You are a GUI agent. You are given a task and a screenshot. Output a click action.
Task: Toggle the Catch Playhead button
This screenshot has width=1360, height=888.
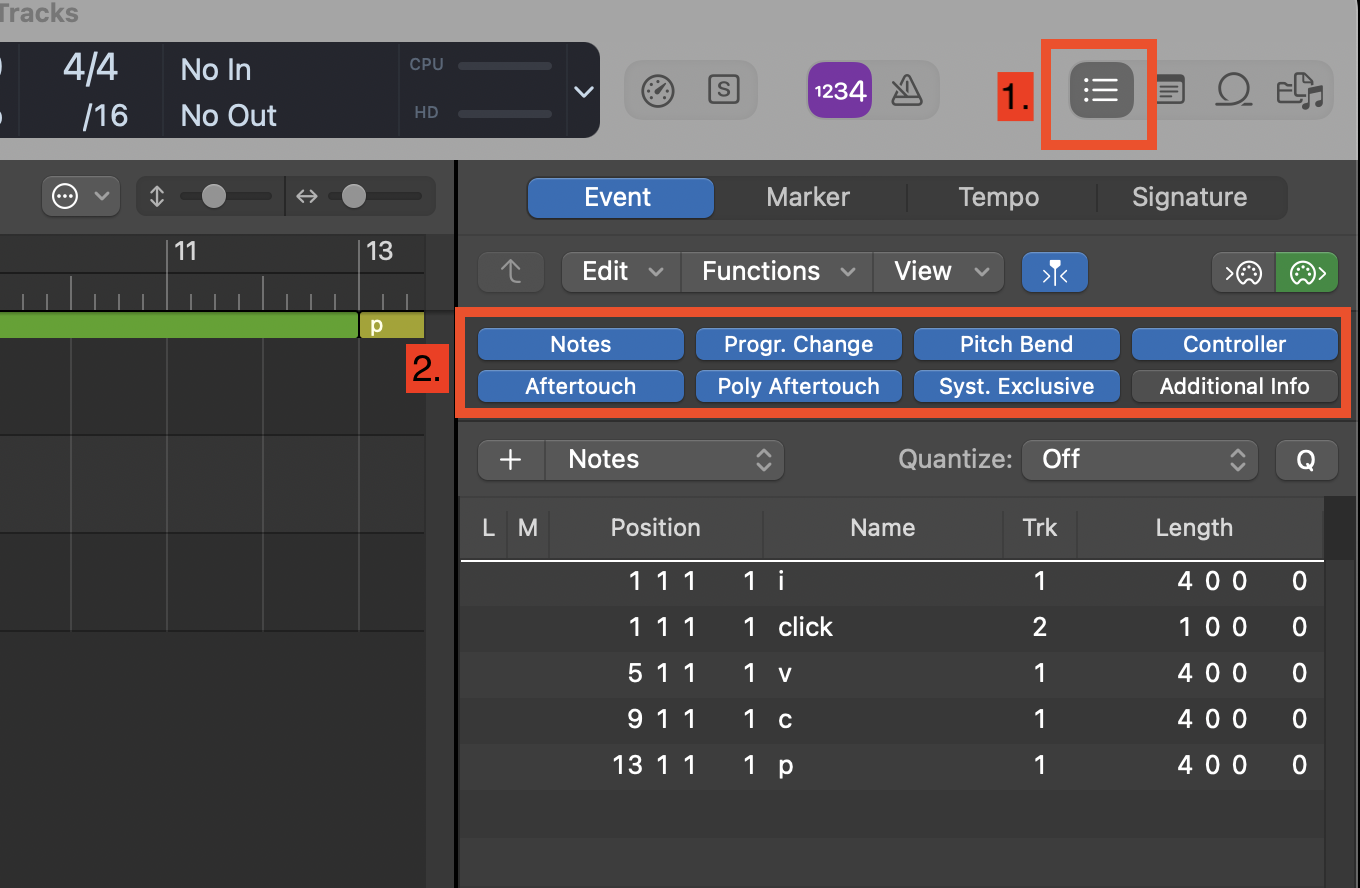point(1054,272)
